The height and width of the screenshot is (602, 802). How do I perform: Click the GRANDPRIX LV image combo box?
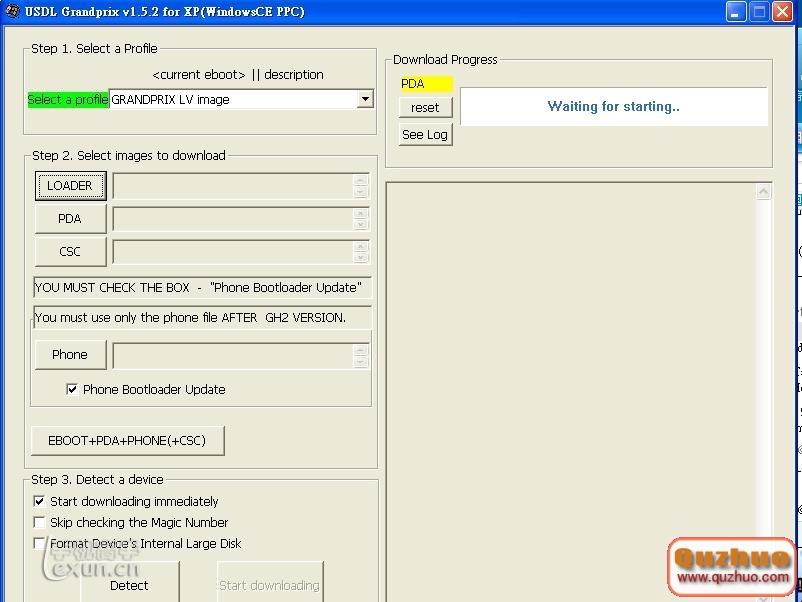[241, 99]
